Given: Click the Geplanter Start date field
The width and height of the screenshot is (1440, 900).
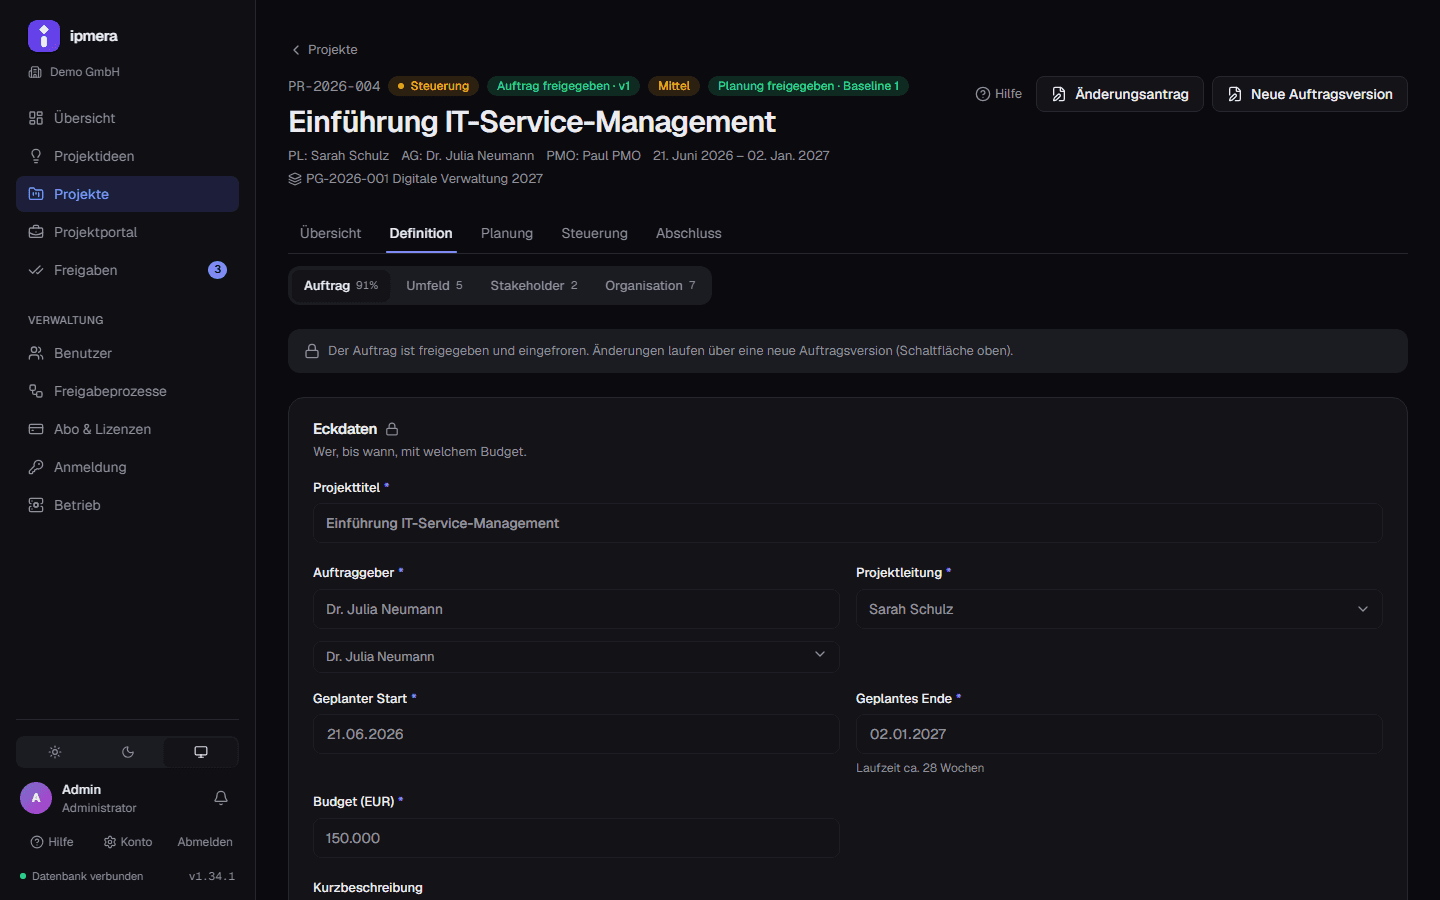Looking at the screenshot, I should click(x=576, y=734).
